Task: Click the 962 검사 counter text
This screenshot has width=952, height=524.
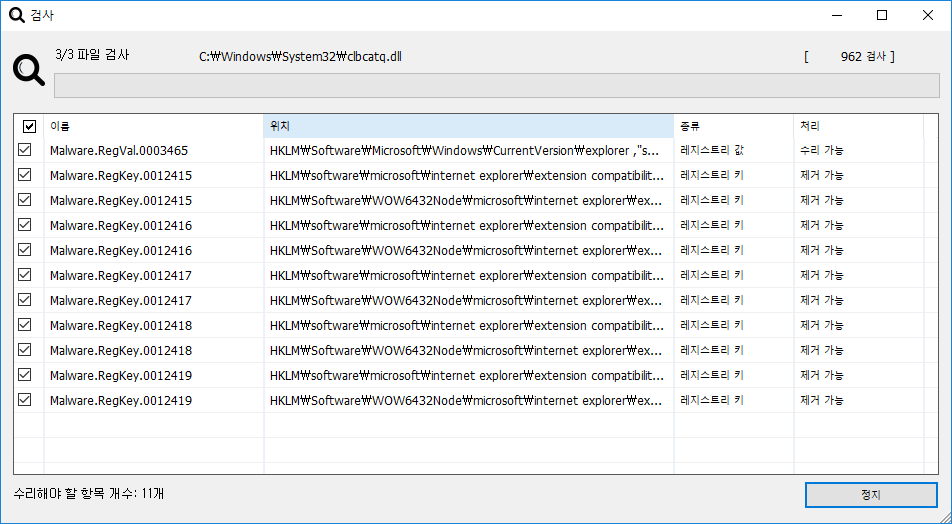Action: point(862,56)
